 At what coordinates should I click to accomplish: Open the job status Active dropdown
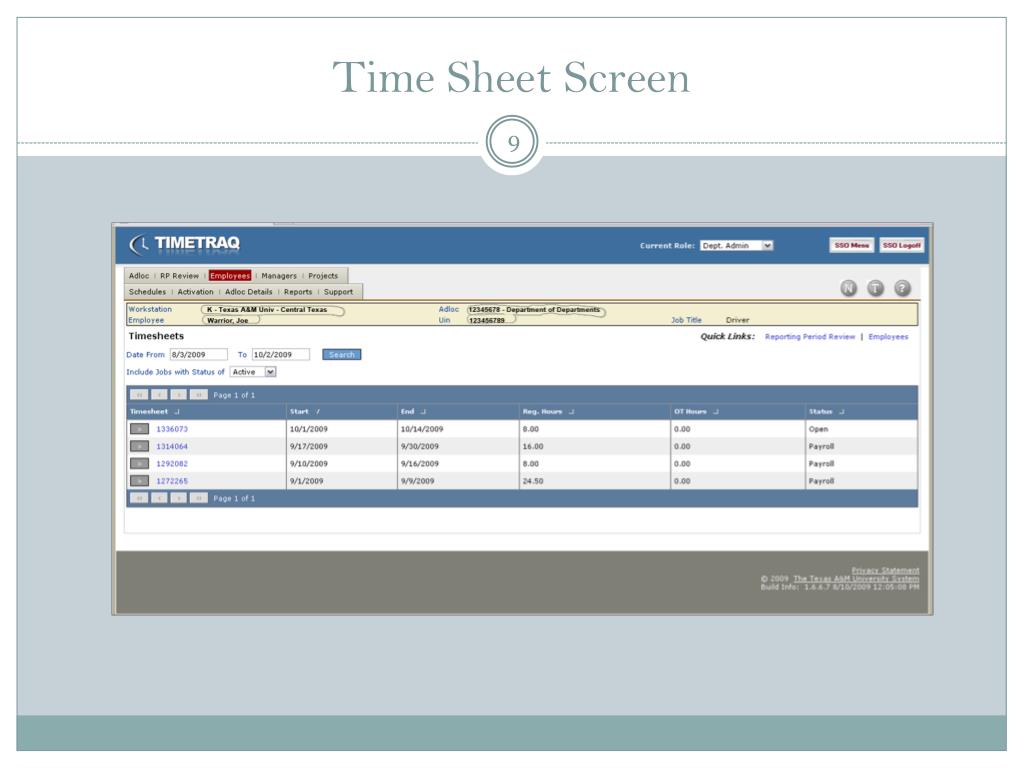[253, 372]
